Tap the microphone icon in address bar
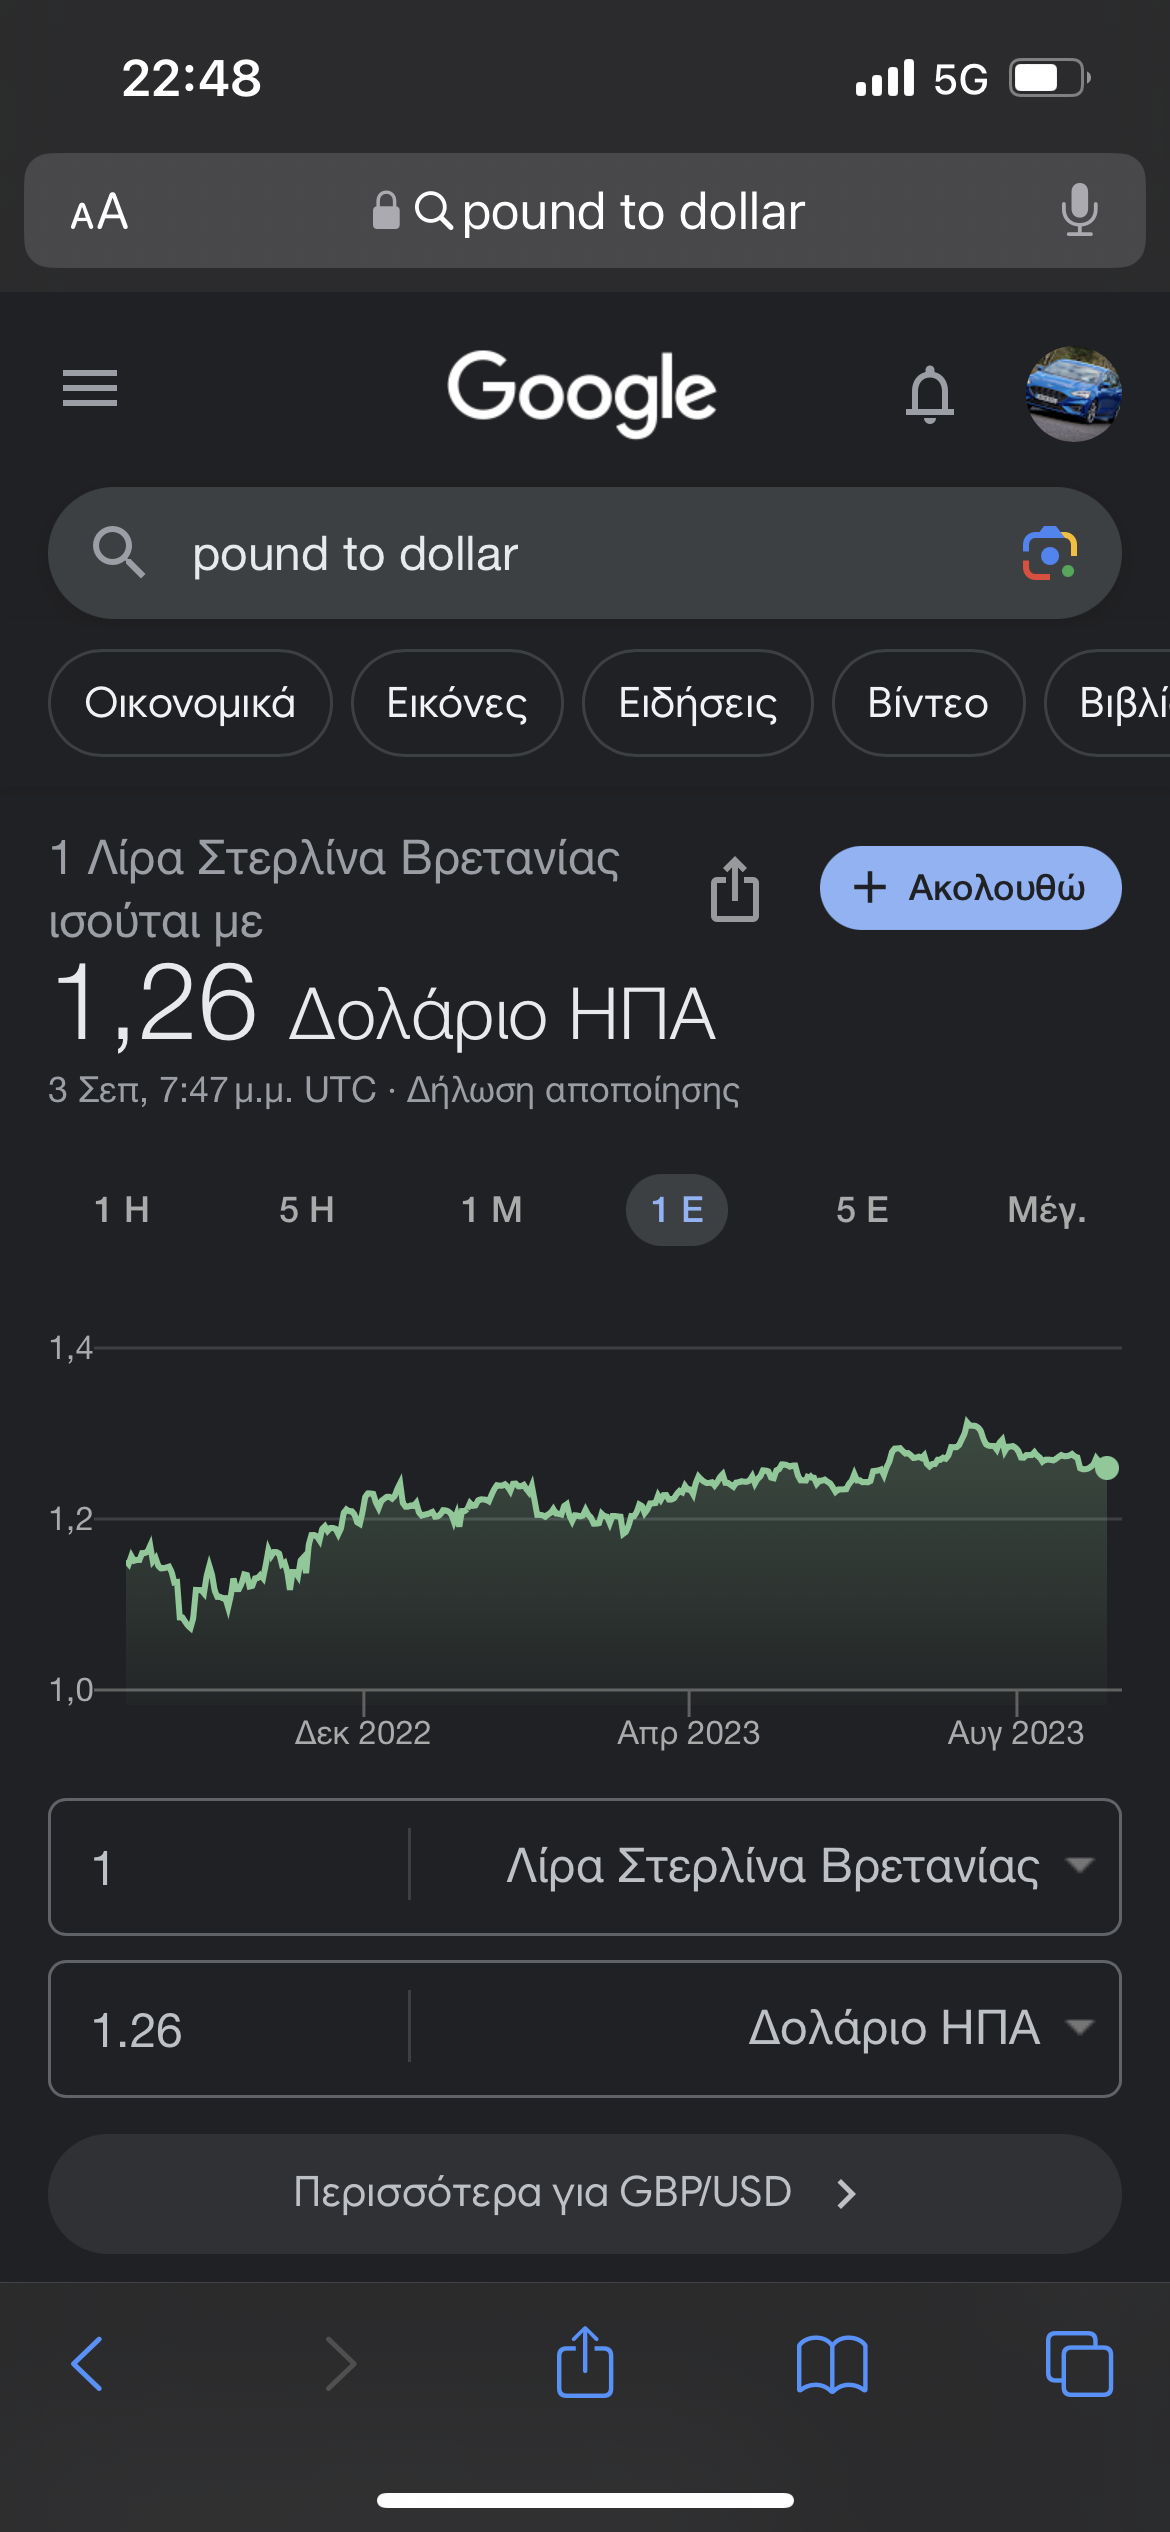This screenshot has height=2532, width=1170. point(1079,210)
